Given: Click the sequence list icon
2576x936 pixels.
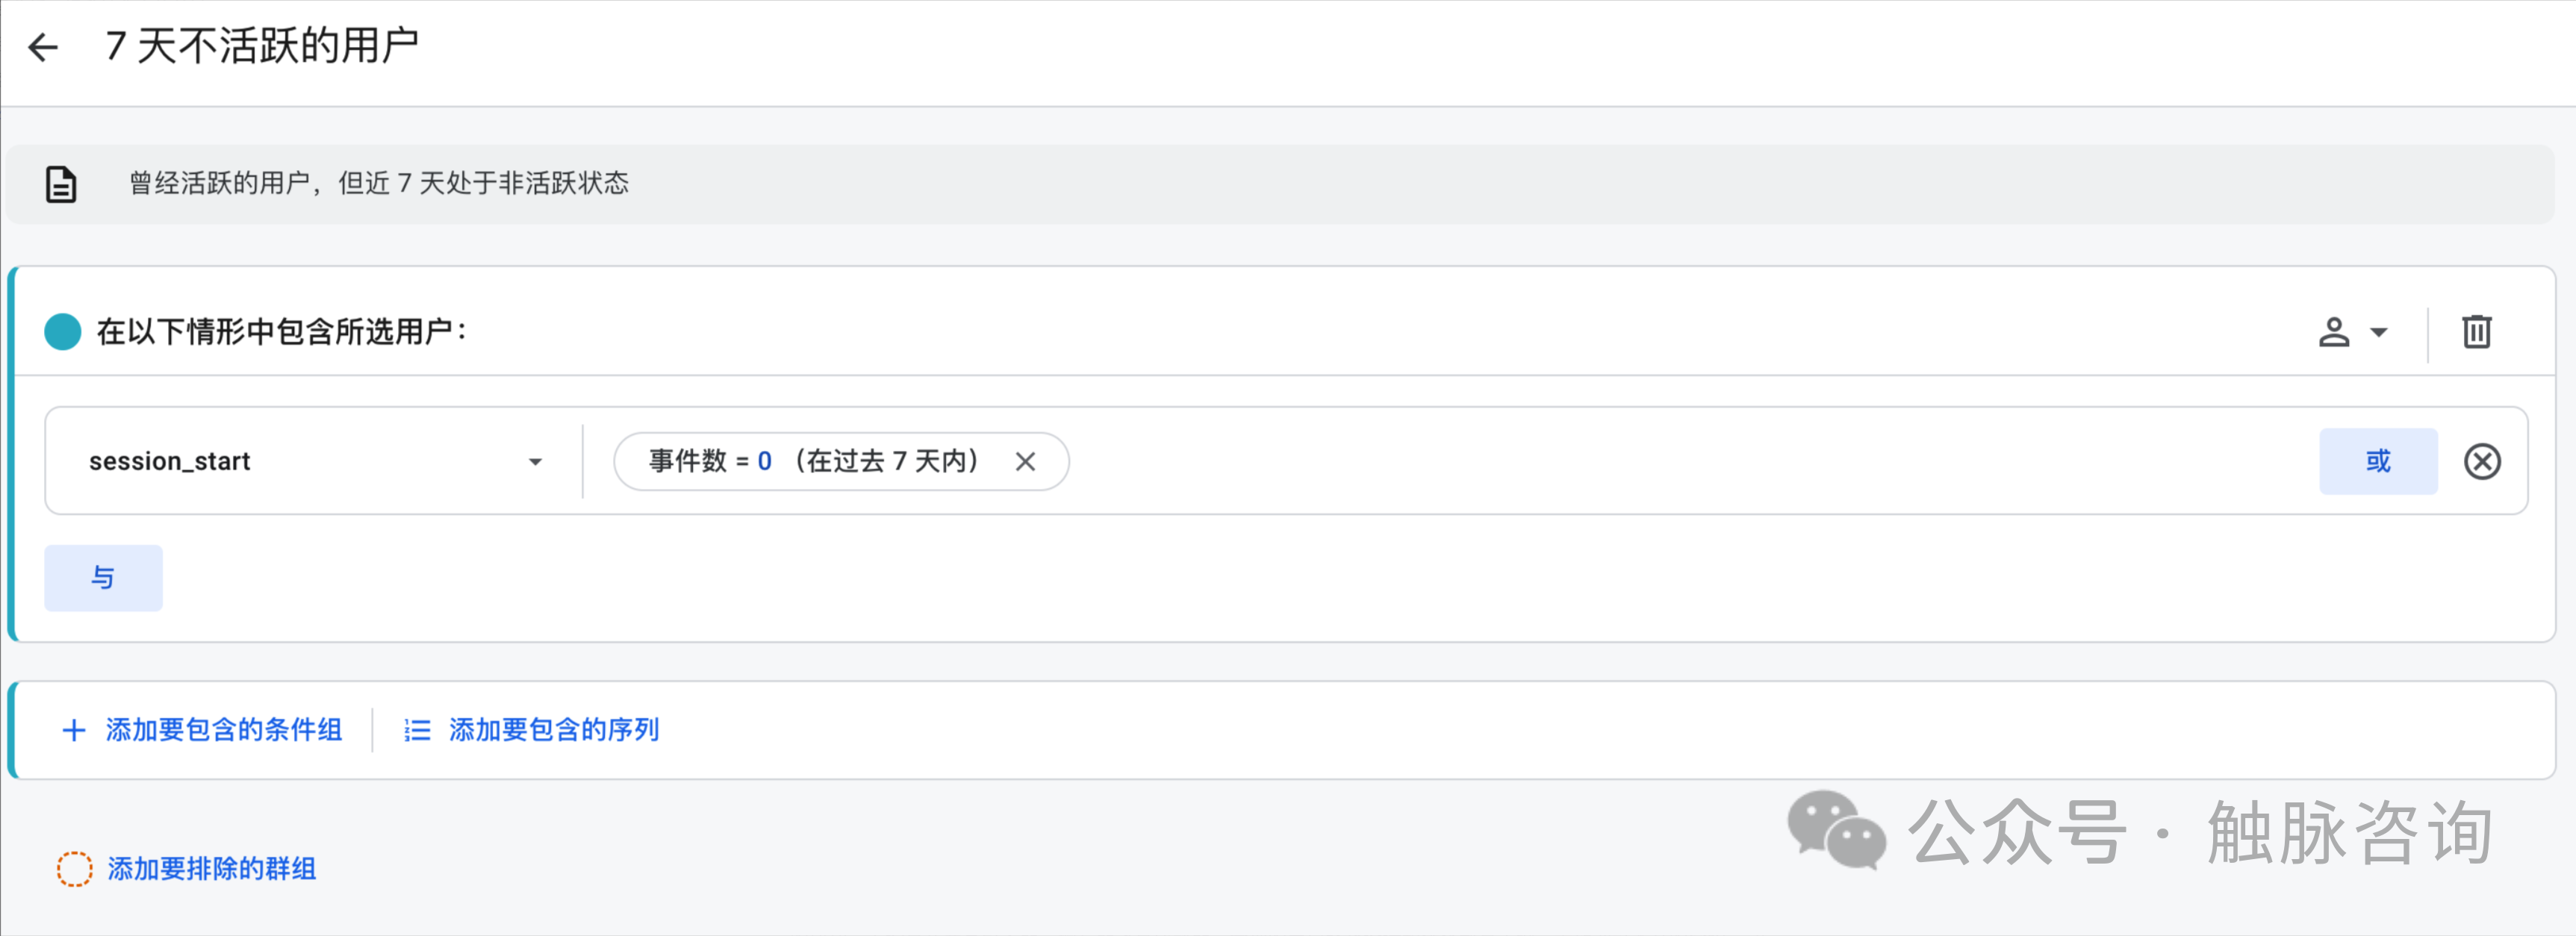Looking at the screenshot, I should click(x=417, y=731).
